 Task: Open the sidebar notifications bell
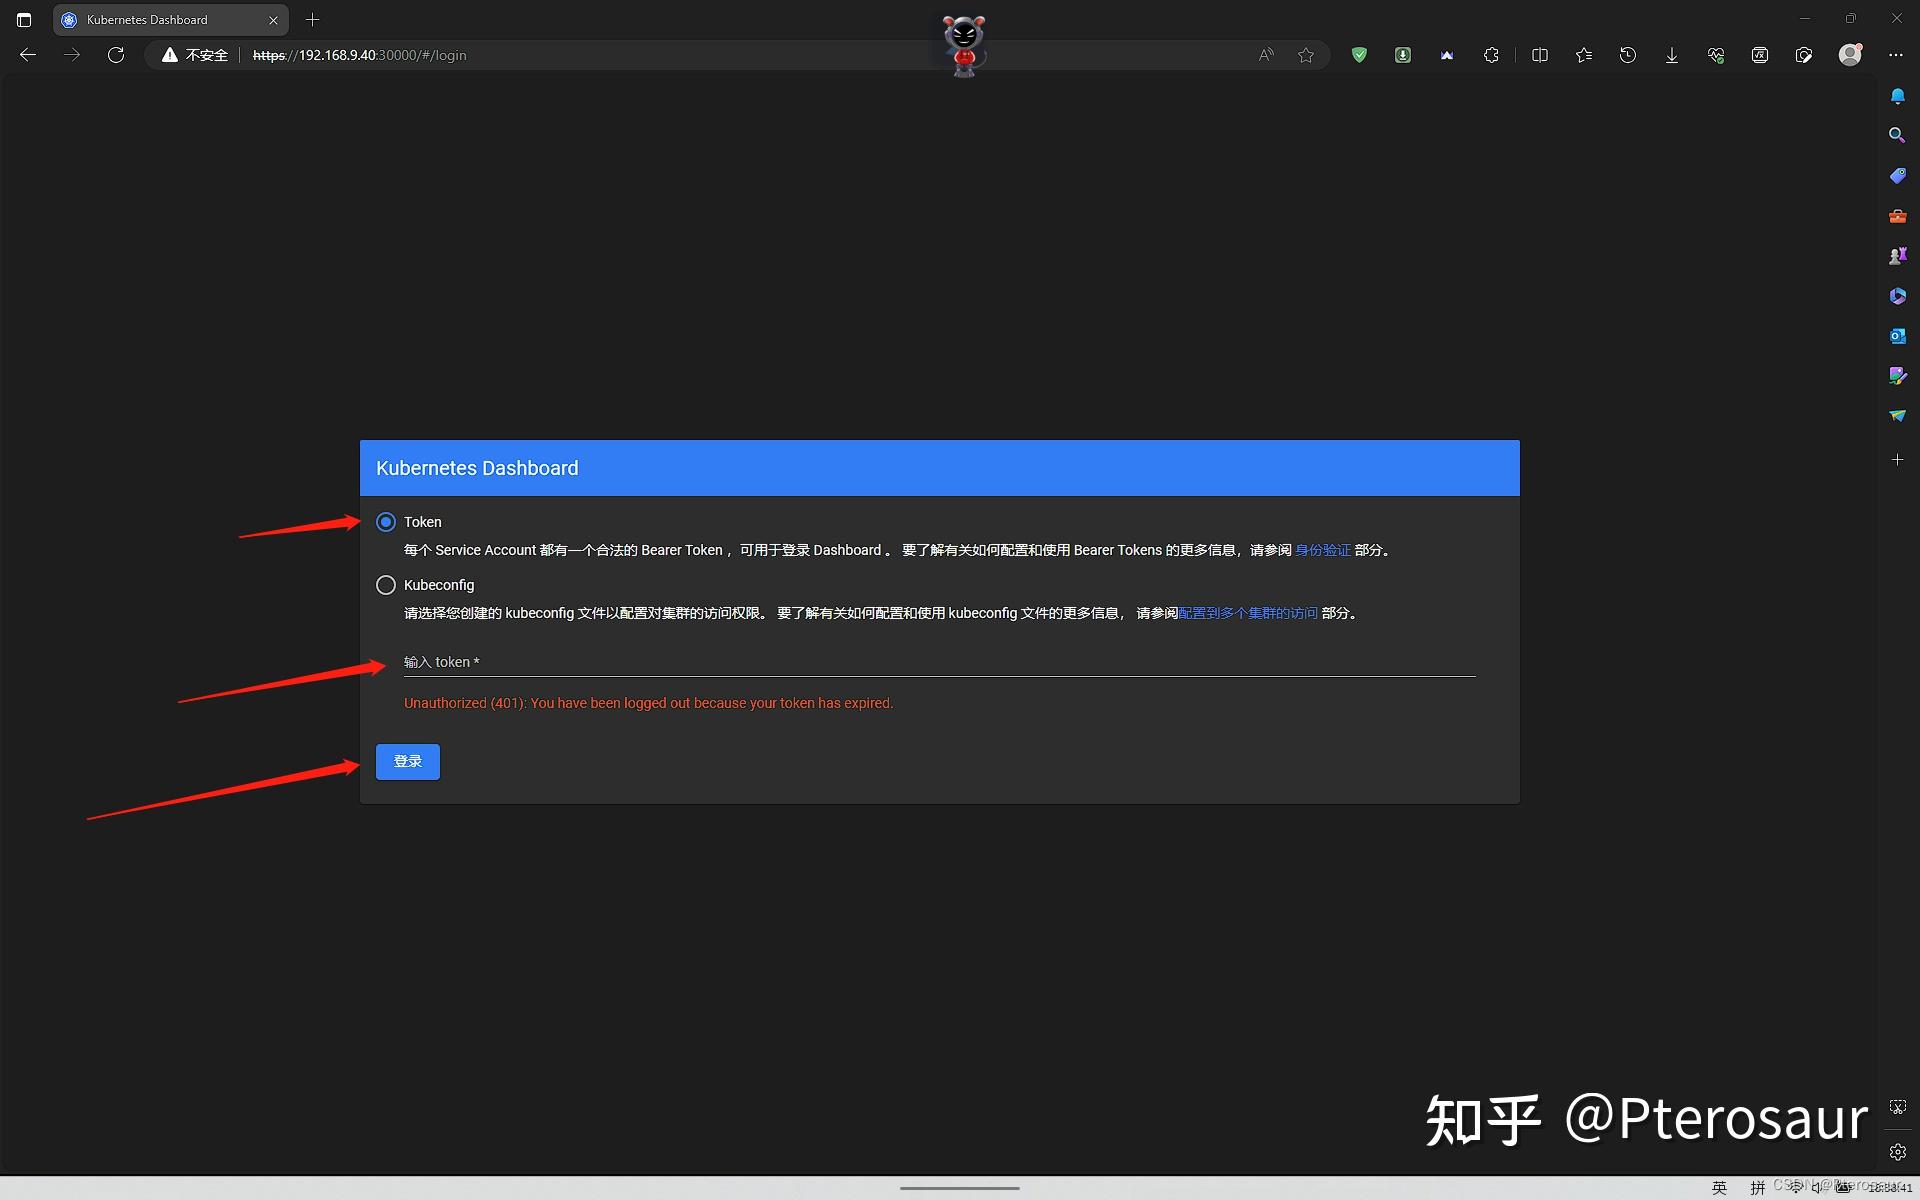click(1897, 96)
